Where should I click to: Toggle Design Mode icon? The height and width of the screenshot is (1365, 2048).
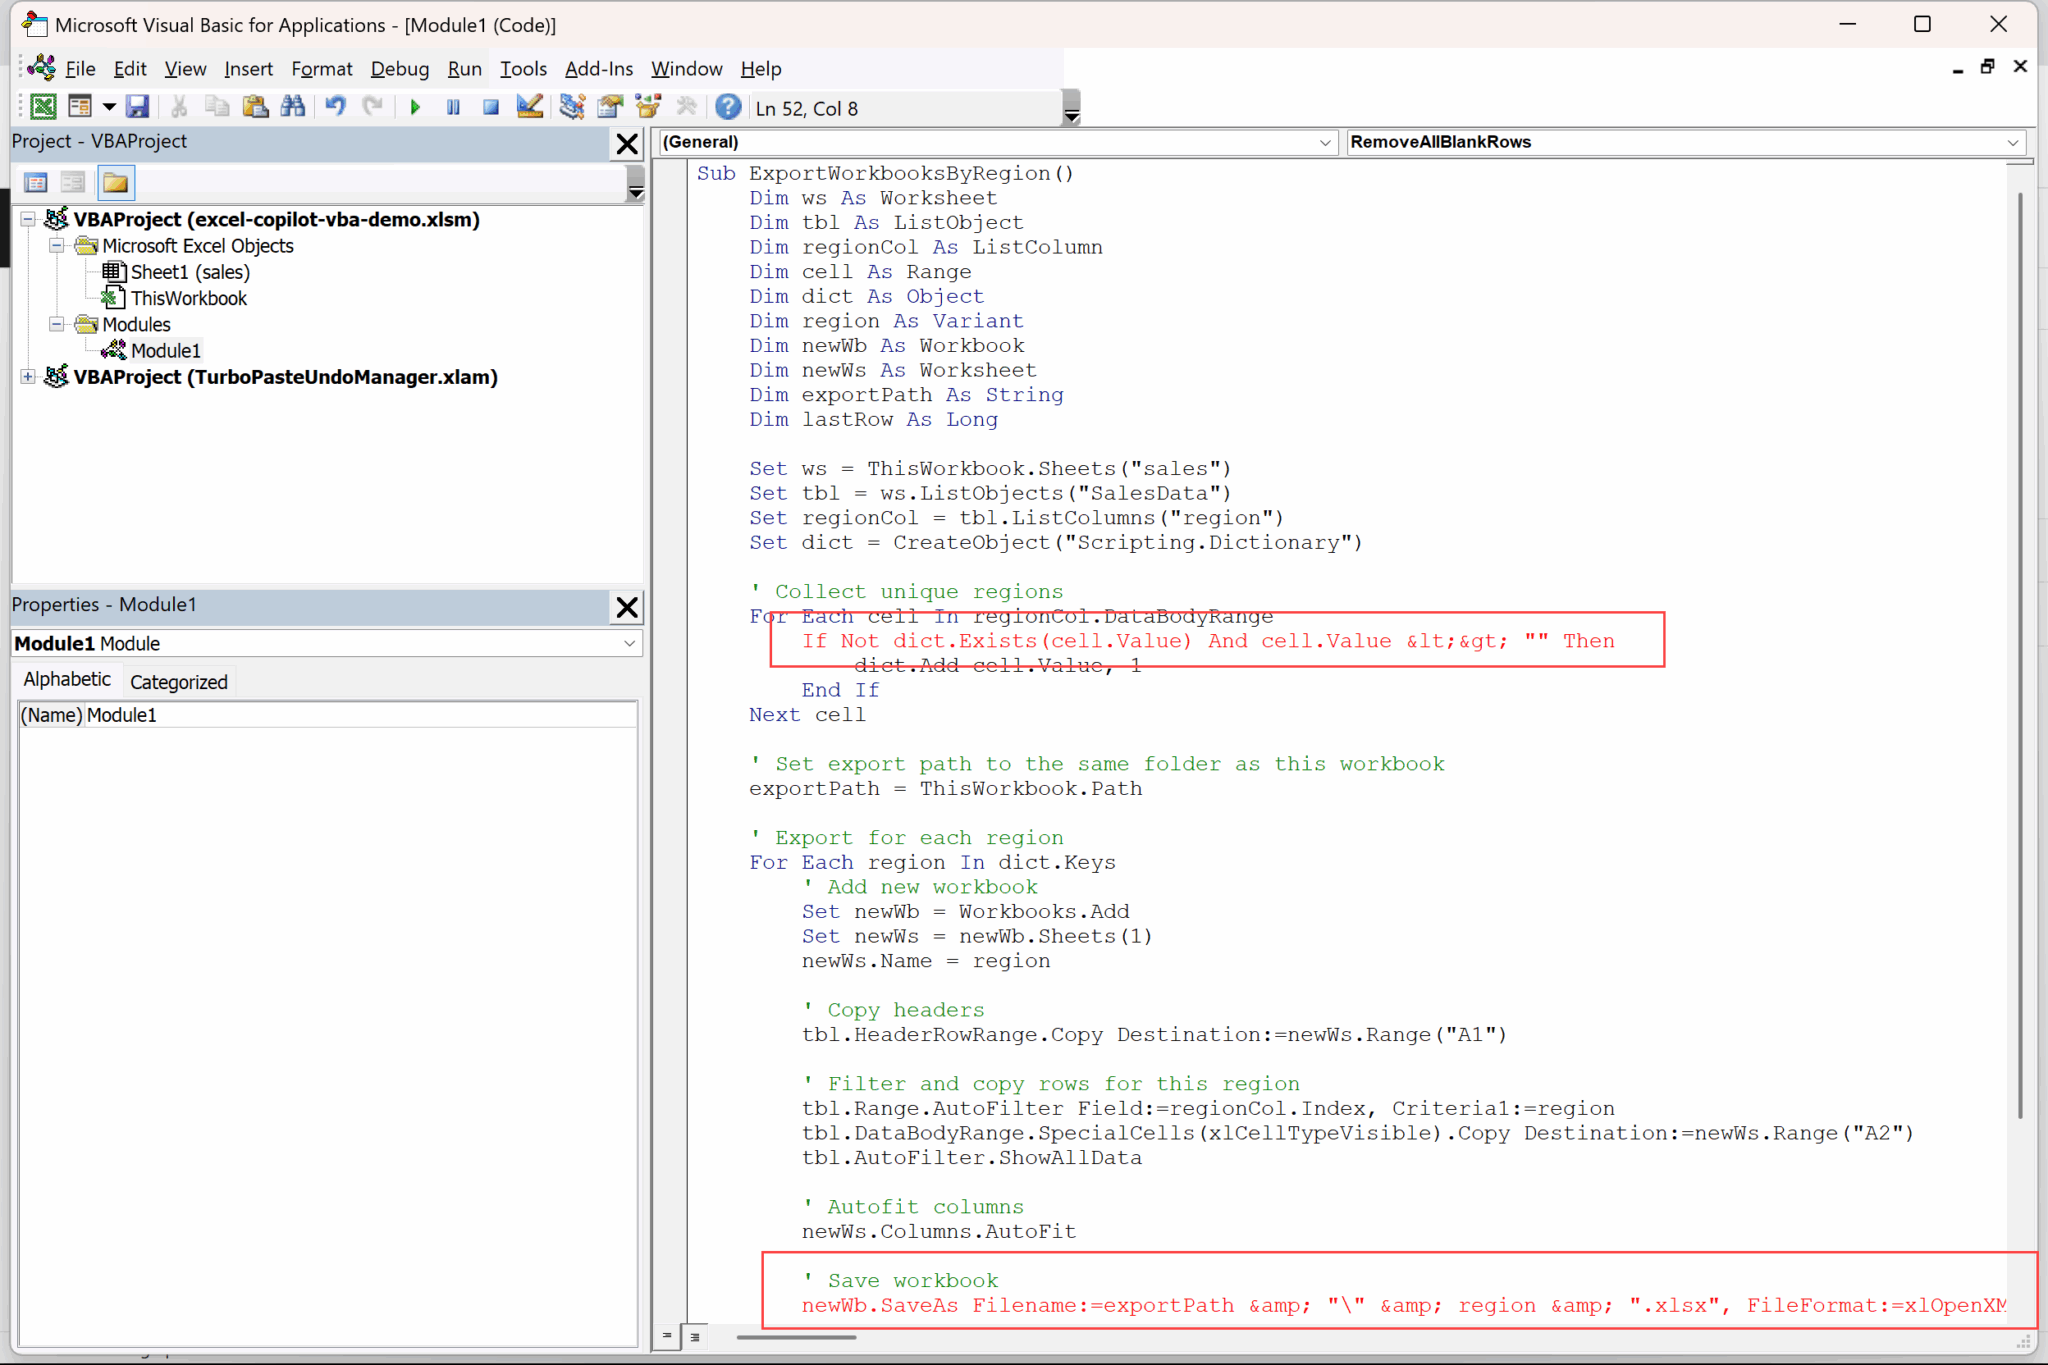529,107
